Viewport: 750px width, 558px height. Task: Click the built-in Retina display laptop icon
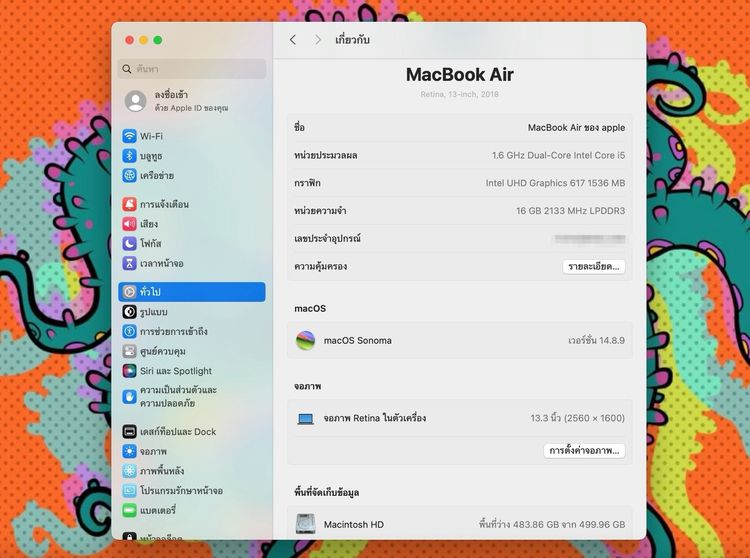coord(305,419)
